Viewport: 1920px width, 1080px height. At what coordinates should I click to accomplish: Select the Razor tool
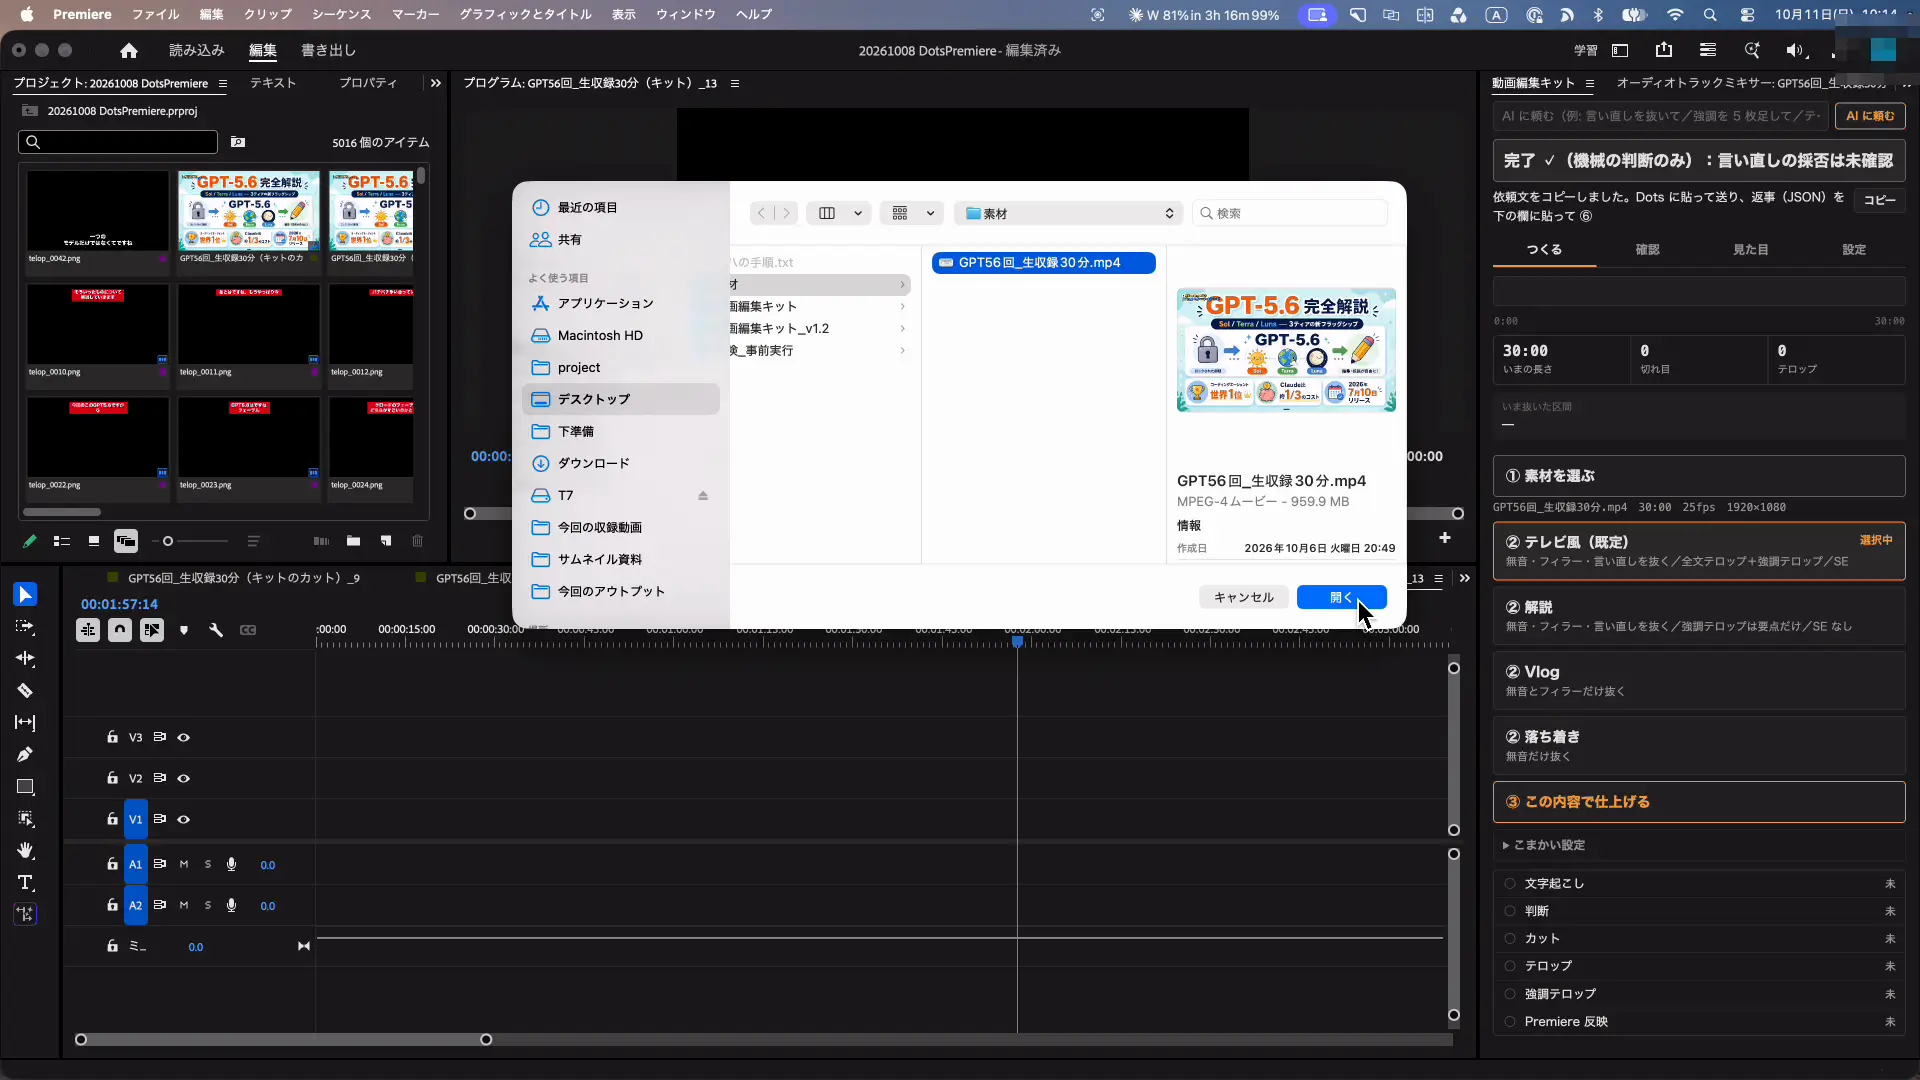(25, 691)
